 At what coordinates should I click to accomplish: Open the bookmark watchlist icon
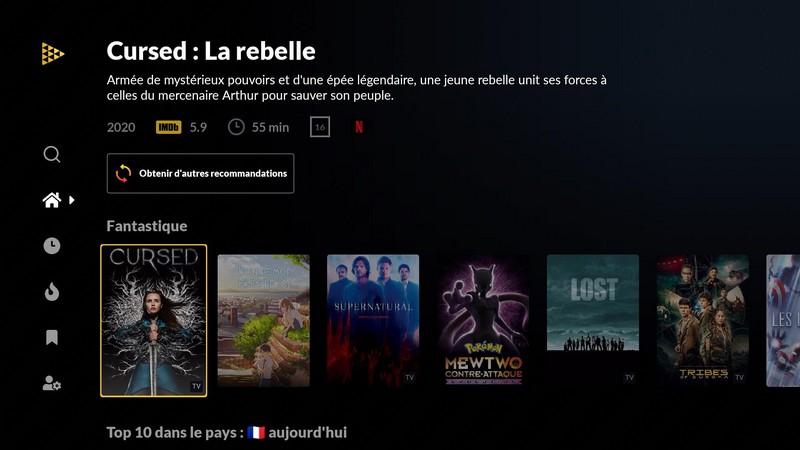[52, 338]
